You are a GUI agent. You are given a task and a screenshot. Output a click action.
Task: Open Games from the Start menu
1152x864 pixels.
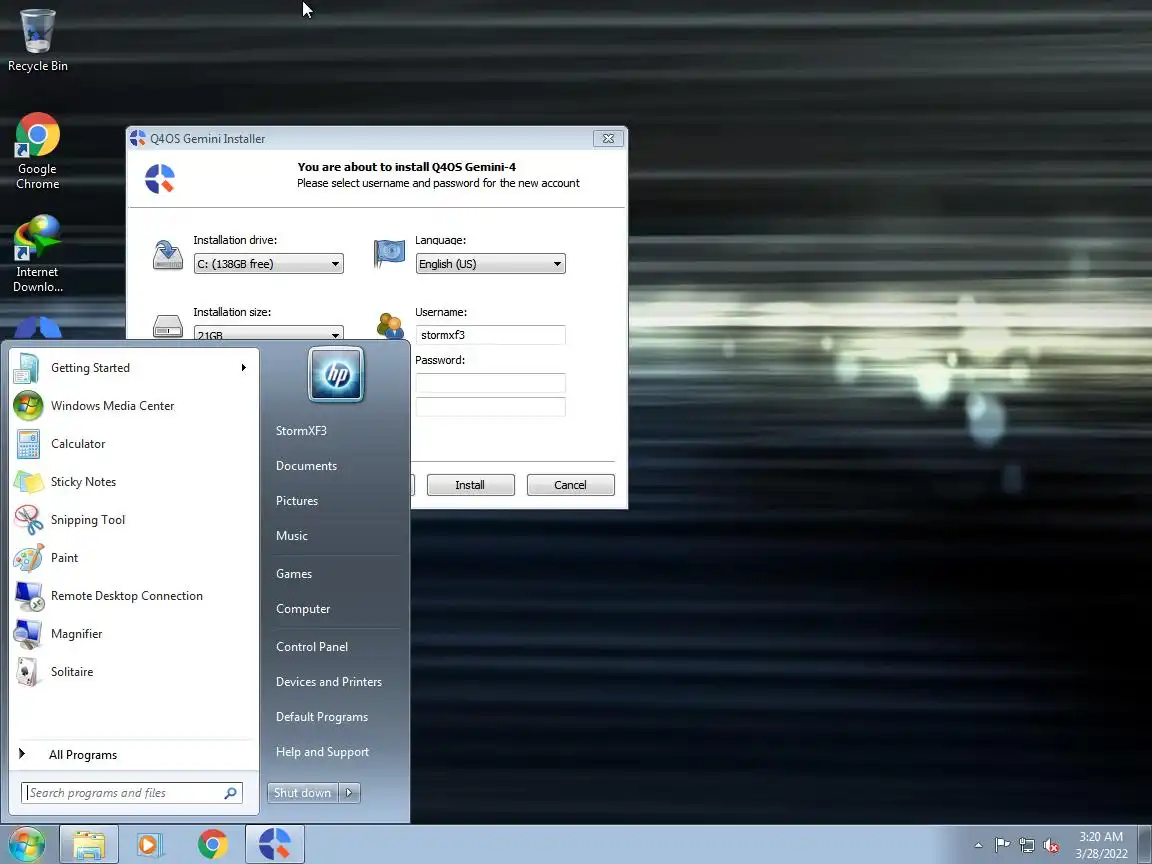point(294,574)
